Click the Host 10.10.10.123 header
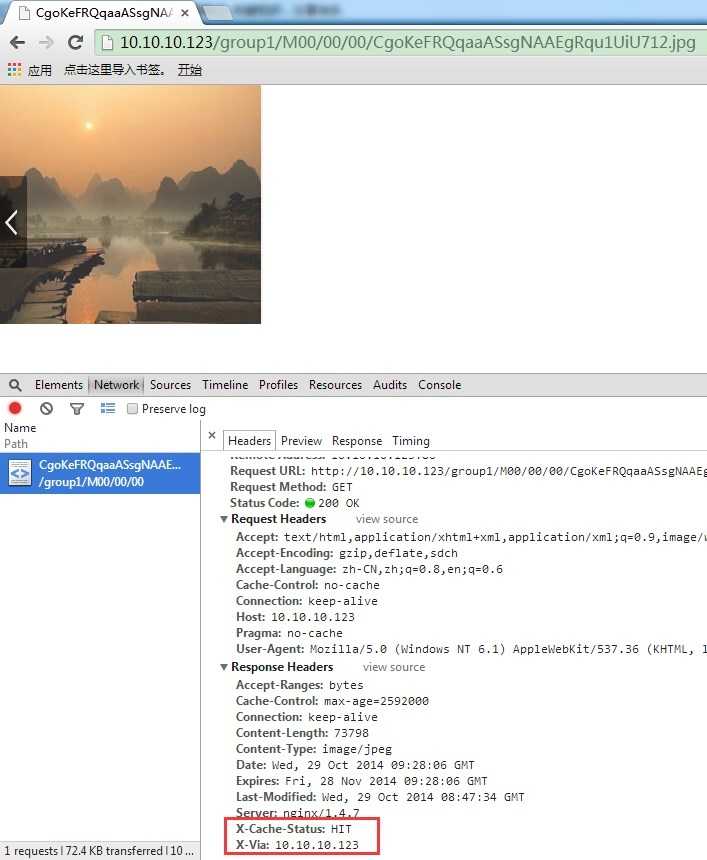 tap(295, 617)
